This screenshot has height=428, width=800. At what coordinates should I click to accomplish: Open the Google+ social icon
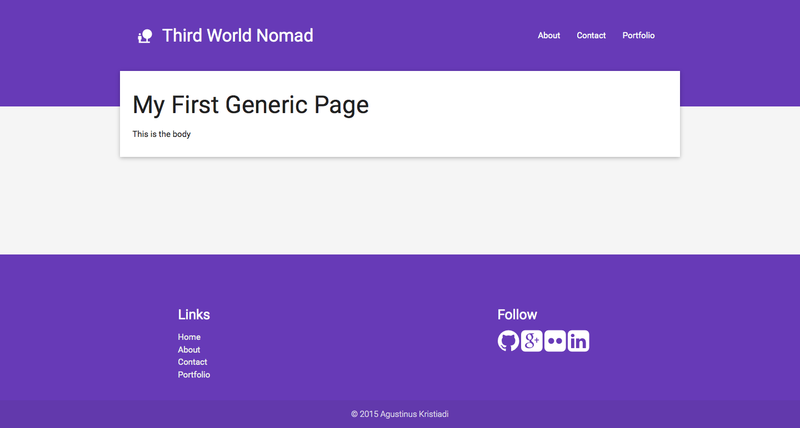pos(532,341)
